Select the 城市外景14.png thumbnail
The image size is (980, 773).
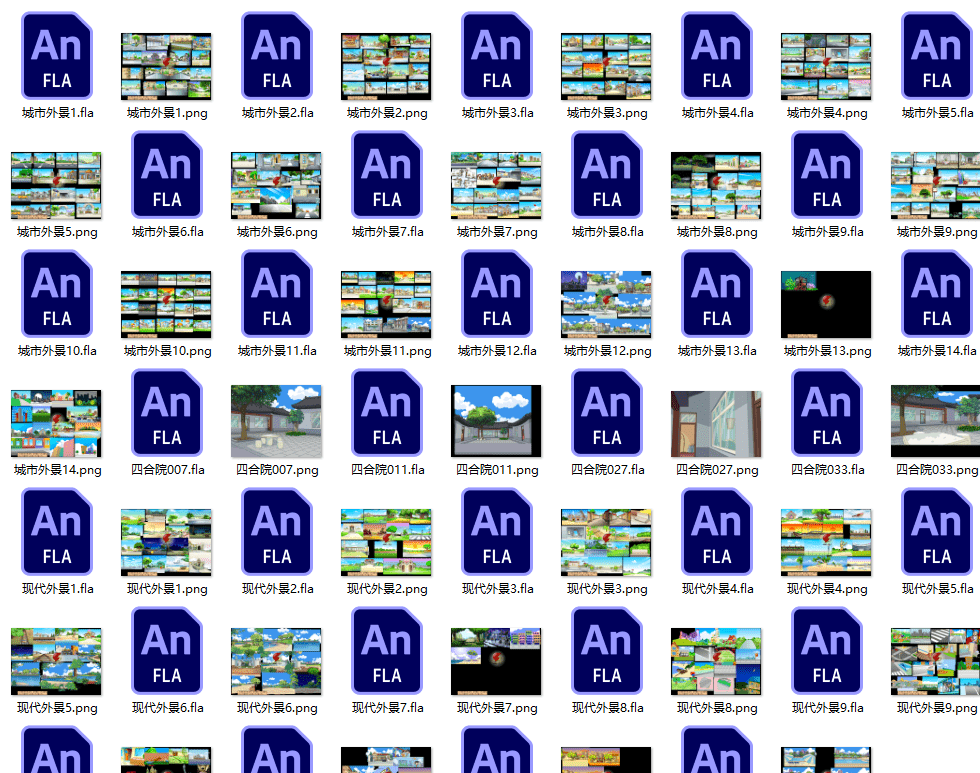(56, 423)
